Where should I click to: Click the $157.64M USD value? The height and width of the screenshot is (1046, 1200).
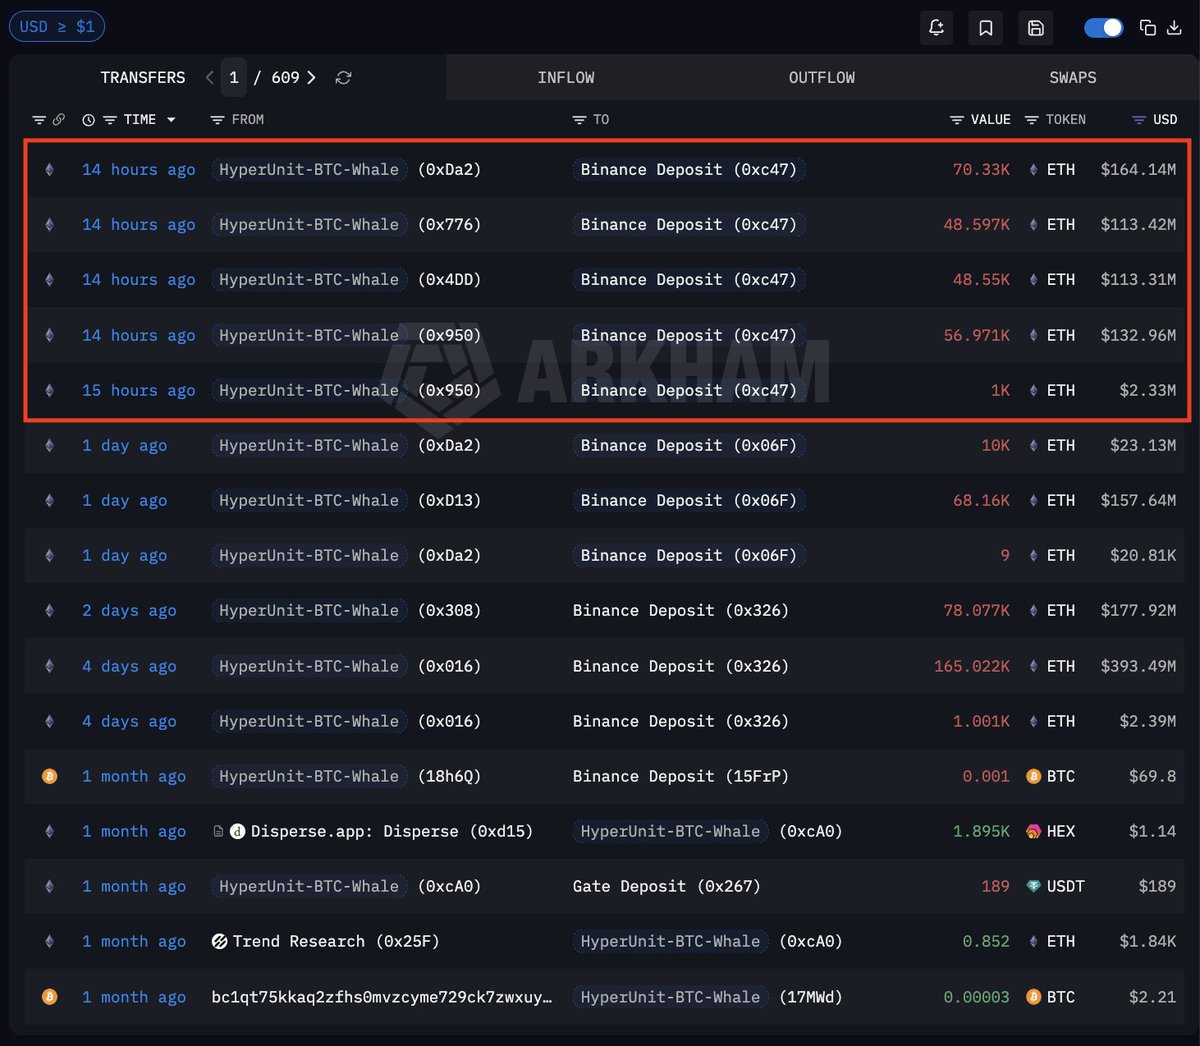point(1138,500)
